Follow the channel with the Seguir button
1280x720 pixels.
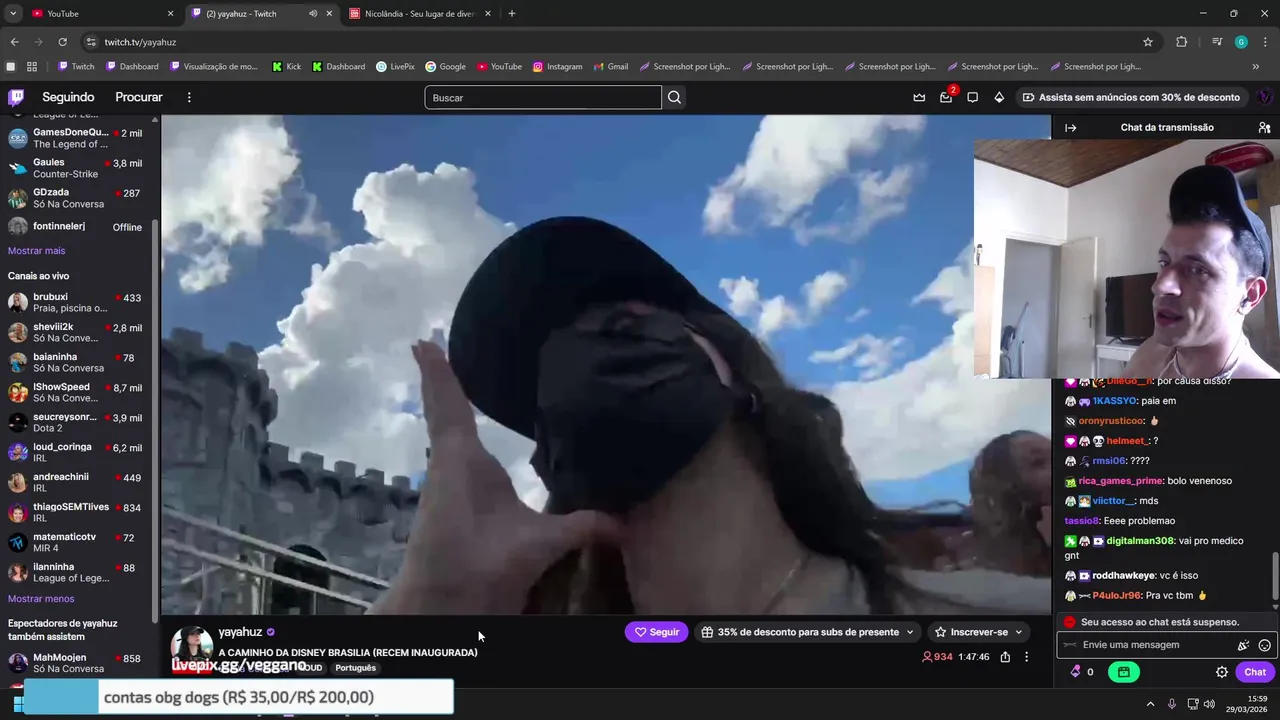(656, 632)
